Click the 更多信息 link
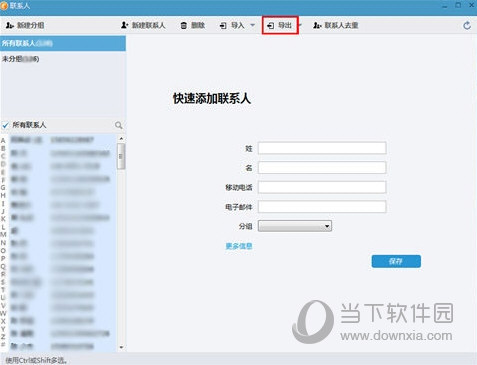Screen dimensions: 477x365 (239, 246)
